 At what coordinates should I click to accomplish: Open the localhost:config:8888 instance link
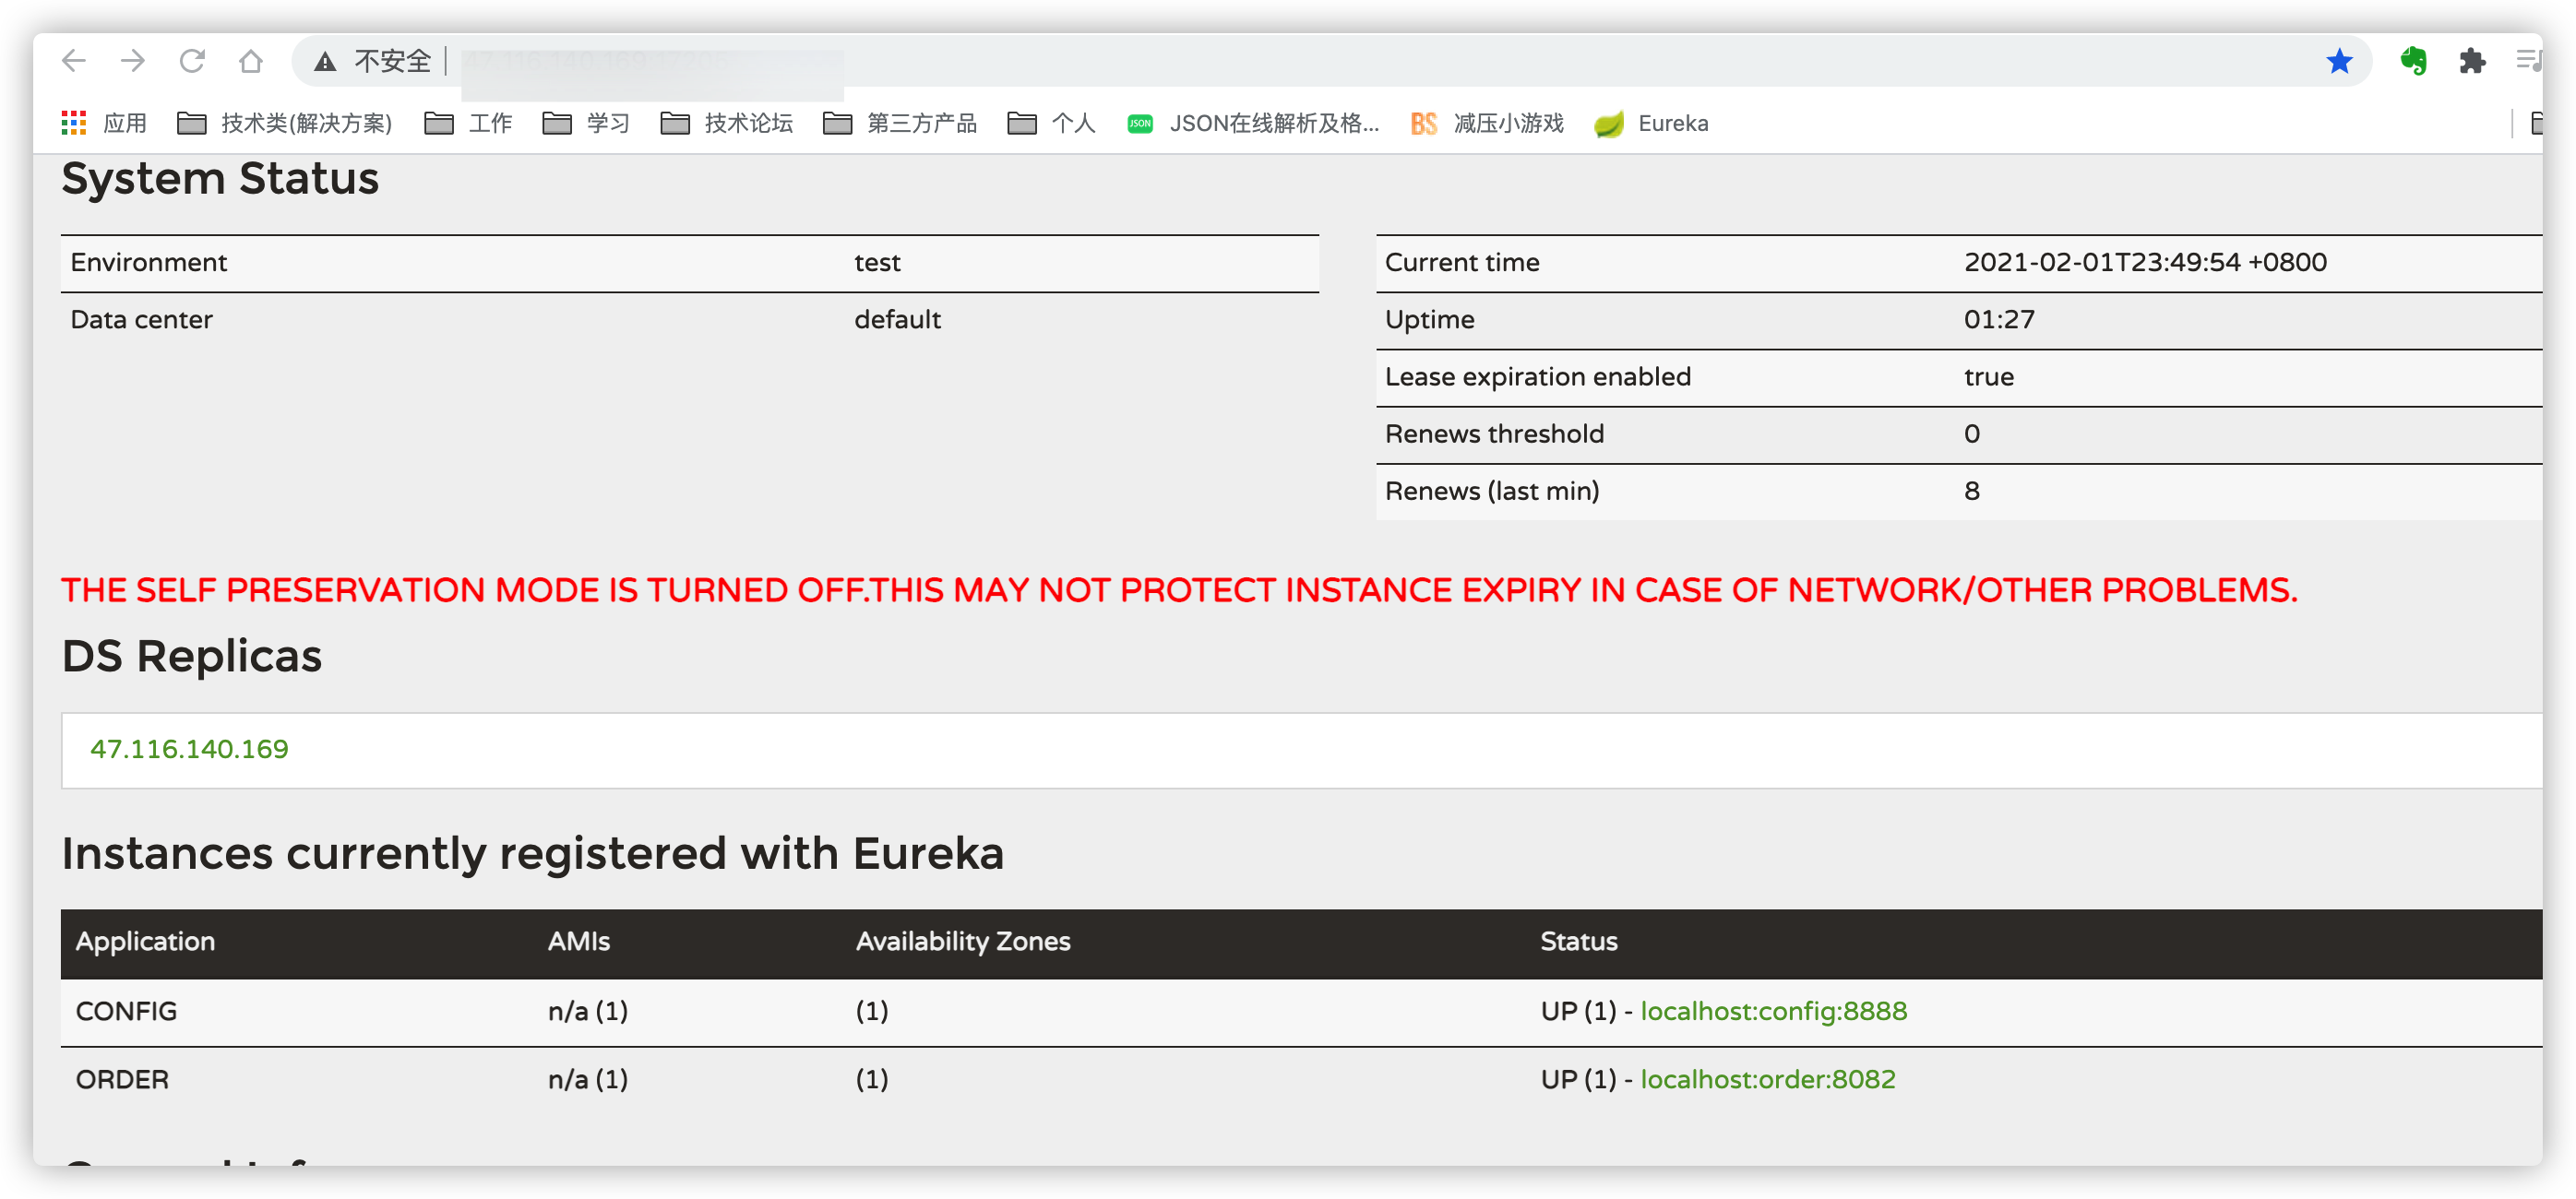click(x=1773, y=1011)
